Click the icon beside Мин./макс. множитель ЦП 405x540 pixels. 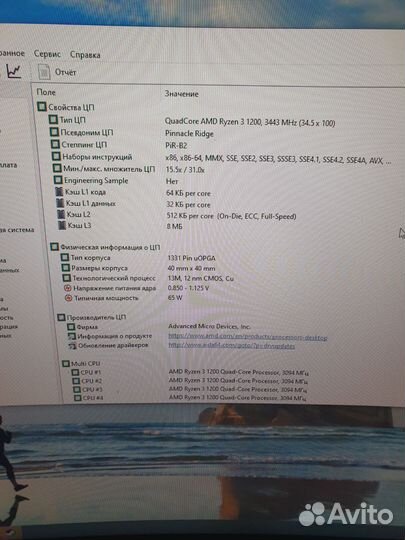[x=57, y=168]
